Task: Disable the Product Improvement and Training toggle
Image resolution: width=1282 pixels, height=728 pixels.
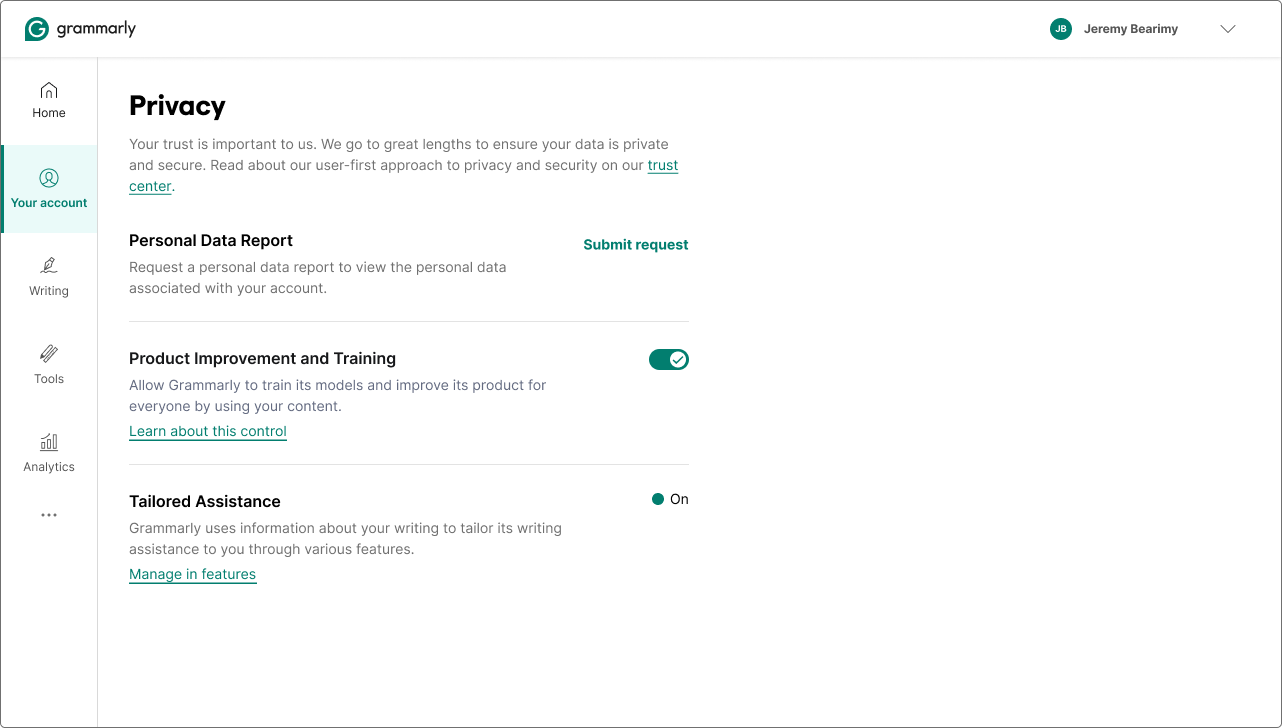Action: coord(669,359)
